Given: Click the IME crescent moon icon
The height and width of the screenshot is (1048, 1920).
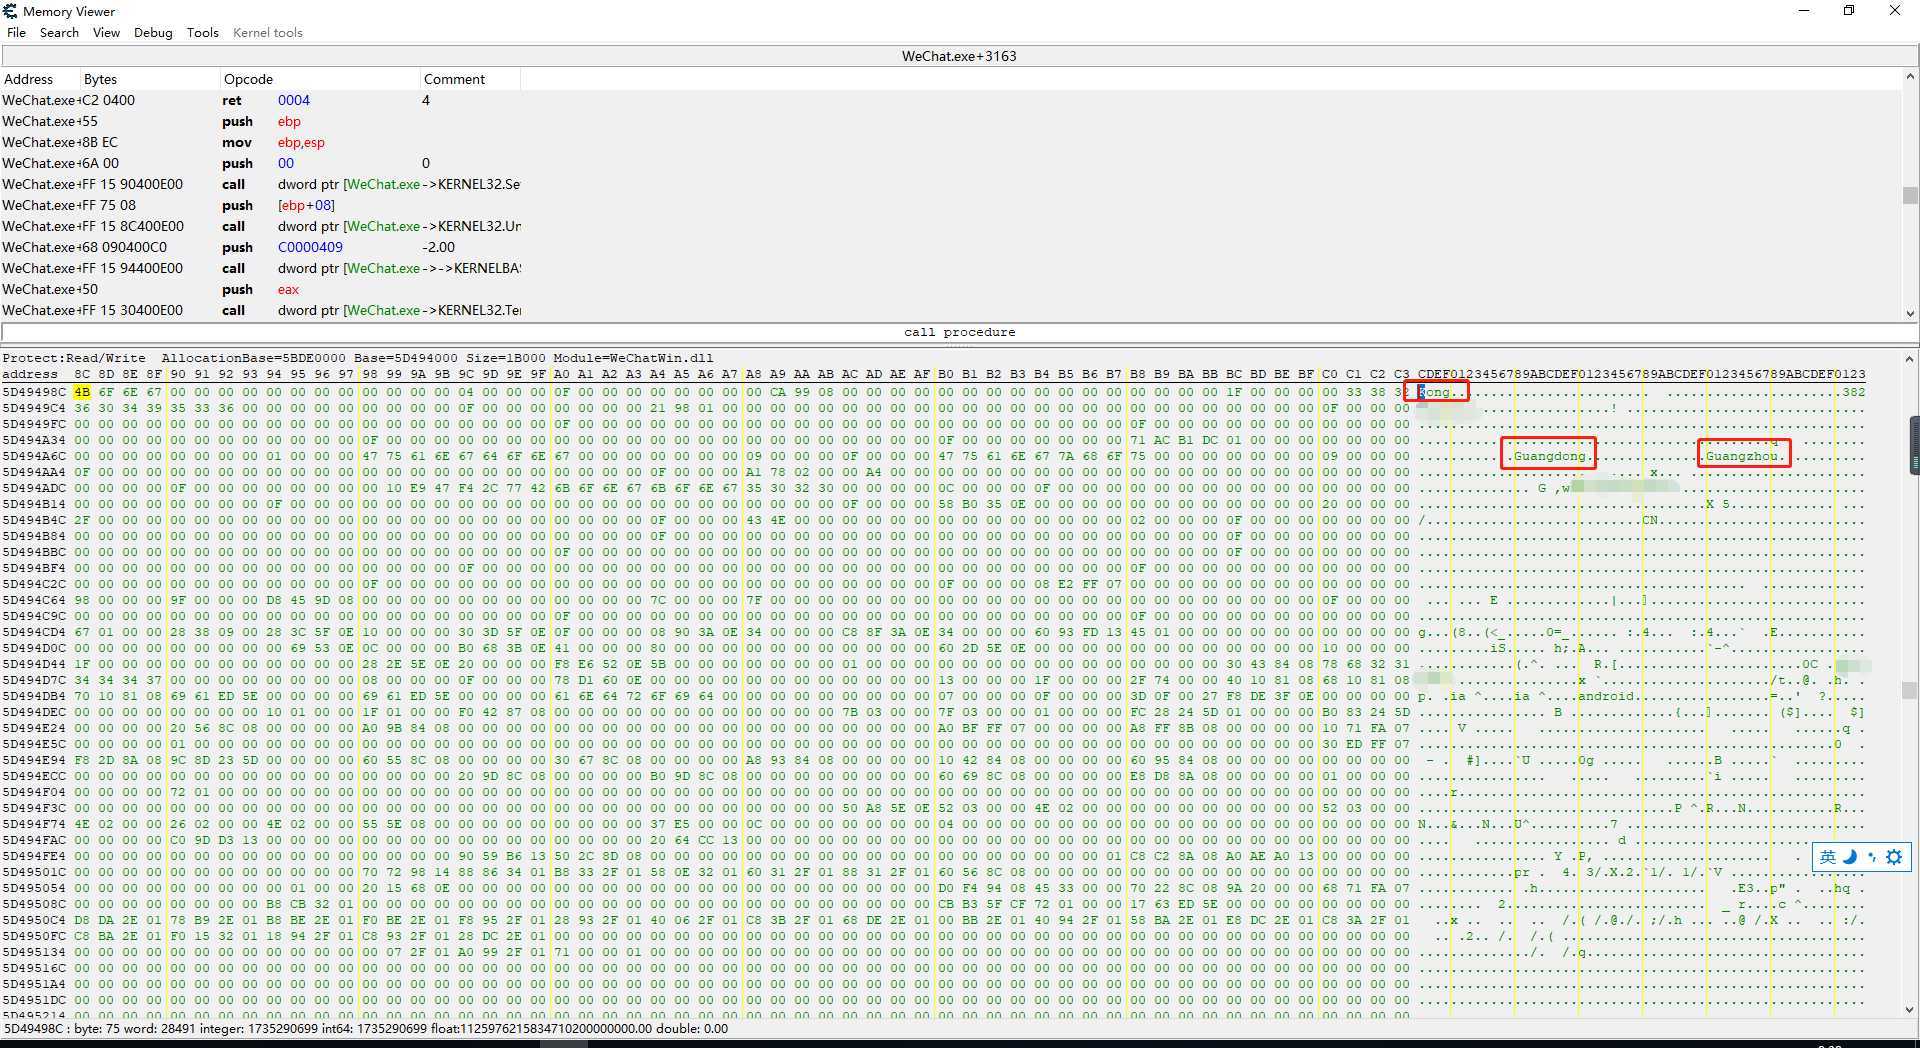Looking at the screenshot, I should coord(1850,857).
